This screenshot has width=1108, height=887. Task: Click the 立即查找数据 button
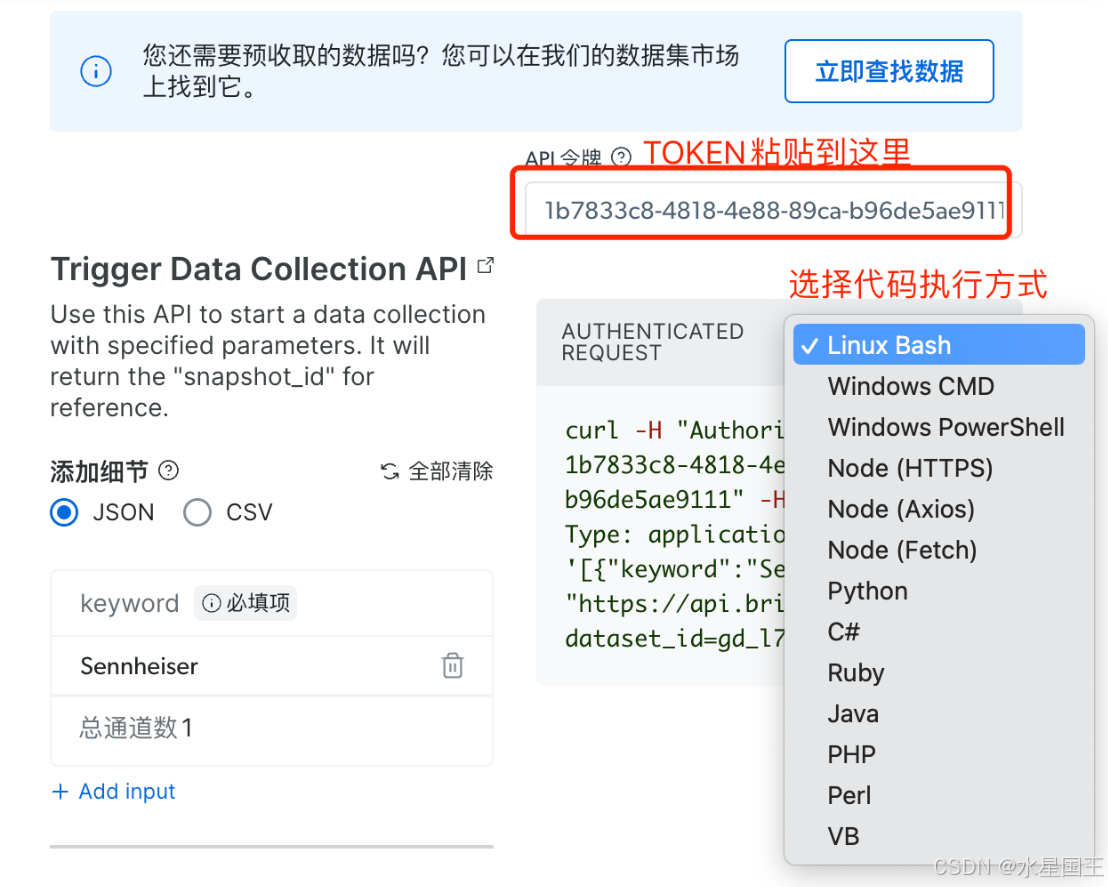[x=889, y=71]
